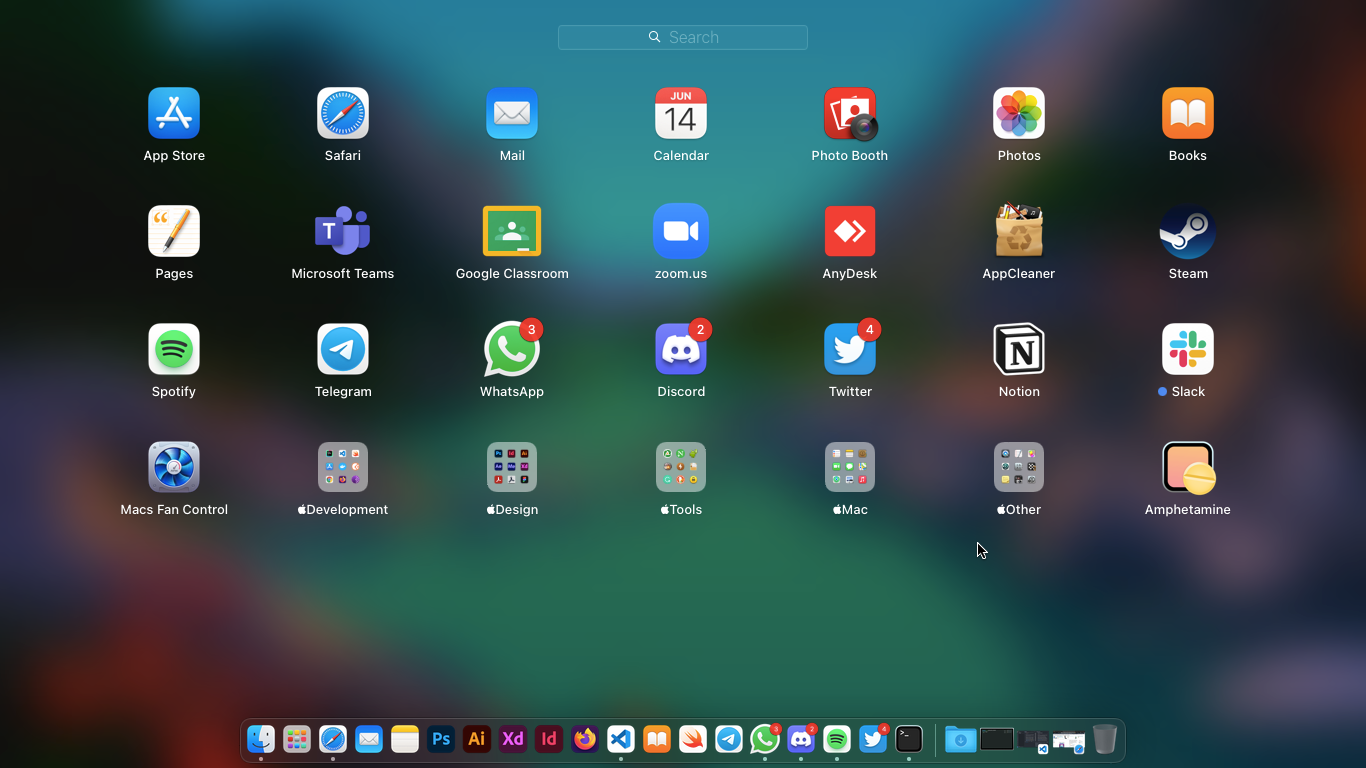Viewport: 1366px width, 768px height.
Task: Click InDesign icon in the Dock
Action: click(x=549, y=739)
